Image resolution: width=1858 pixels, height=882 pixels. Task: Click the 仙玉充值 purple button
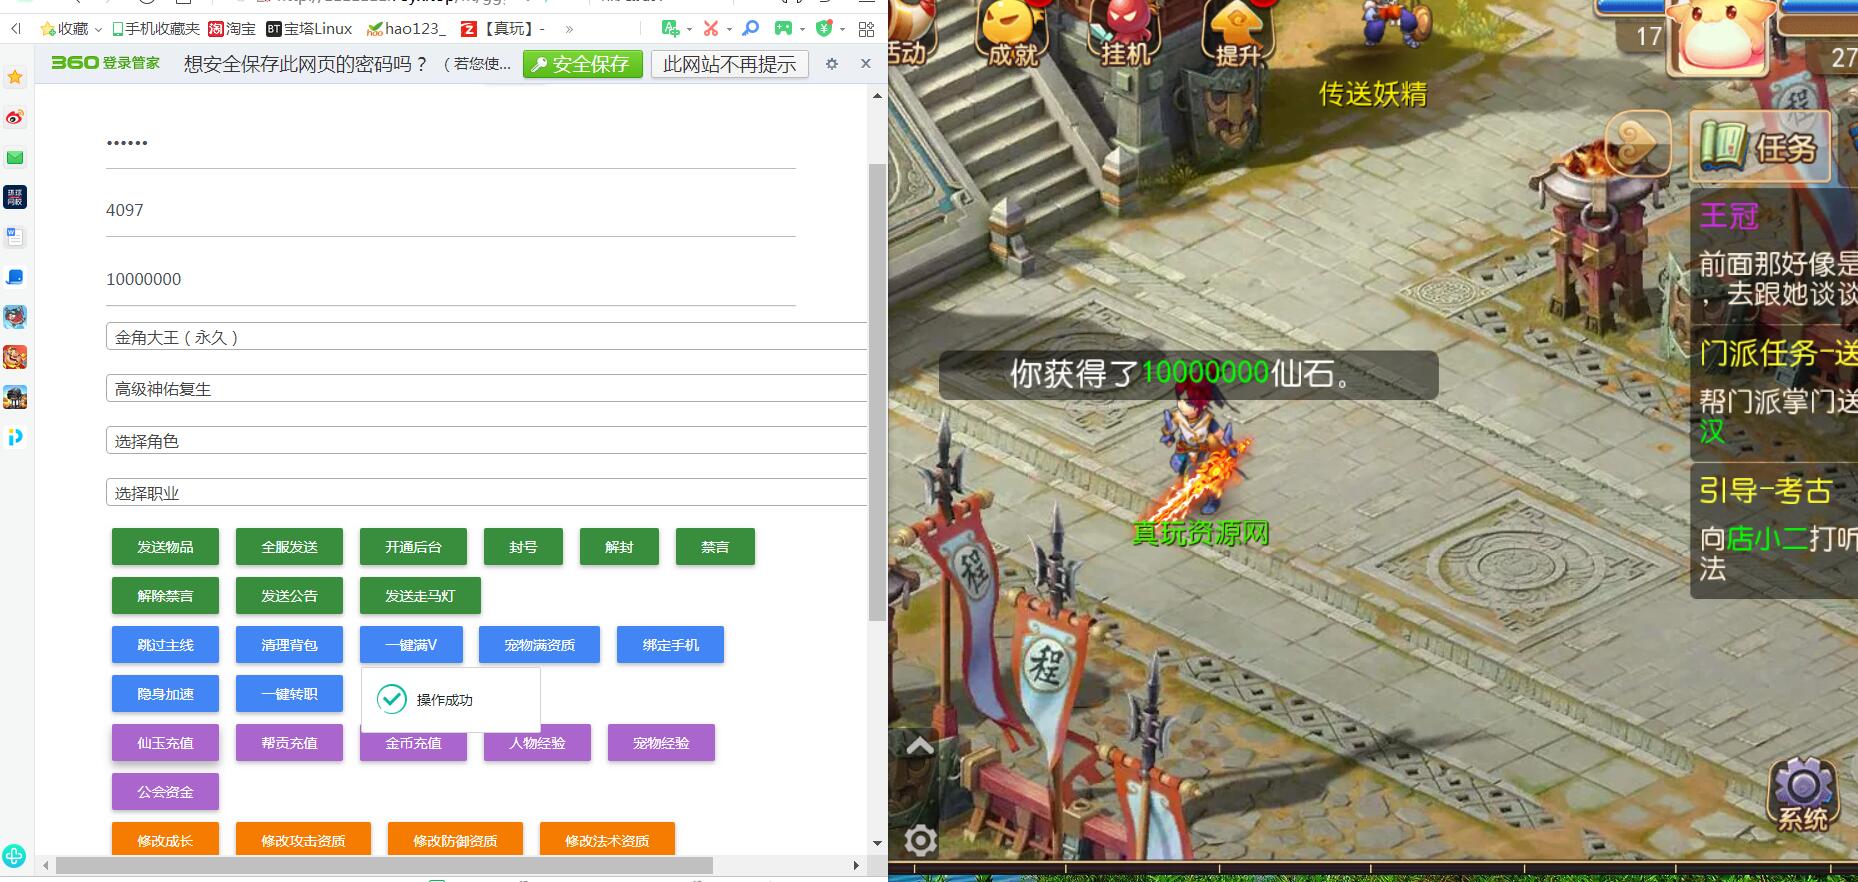(x=165, y=743)
